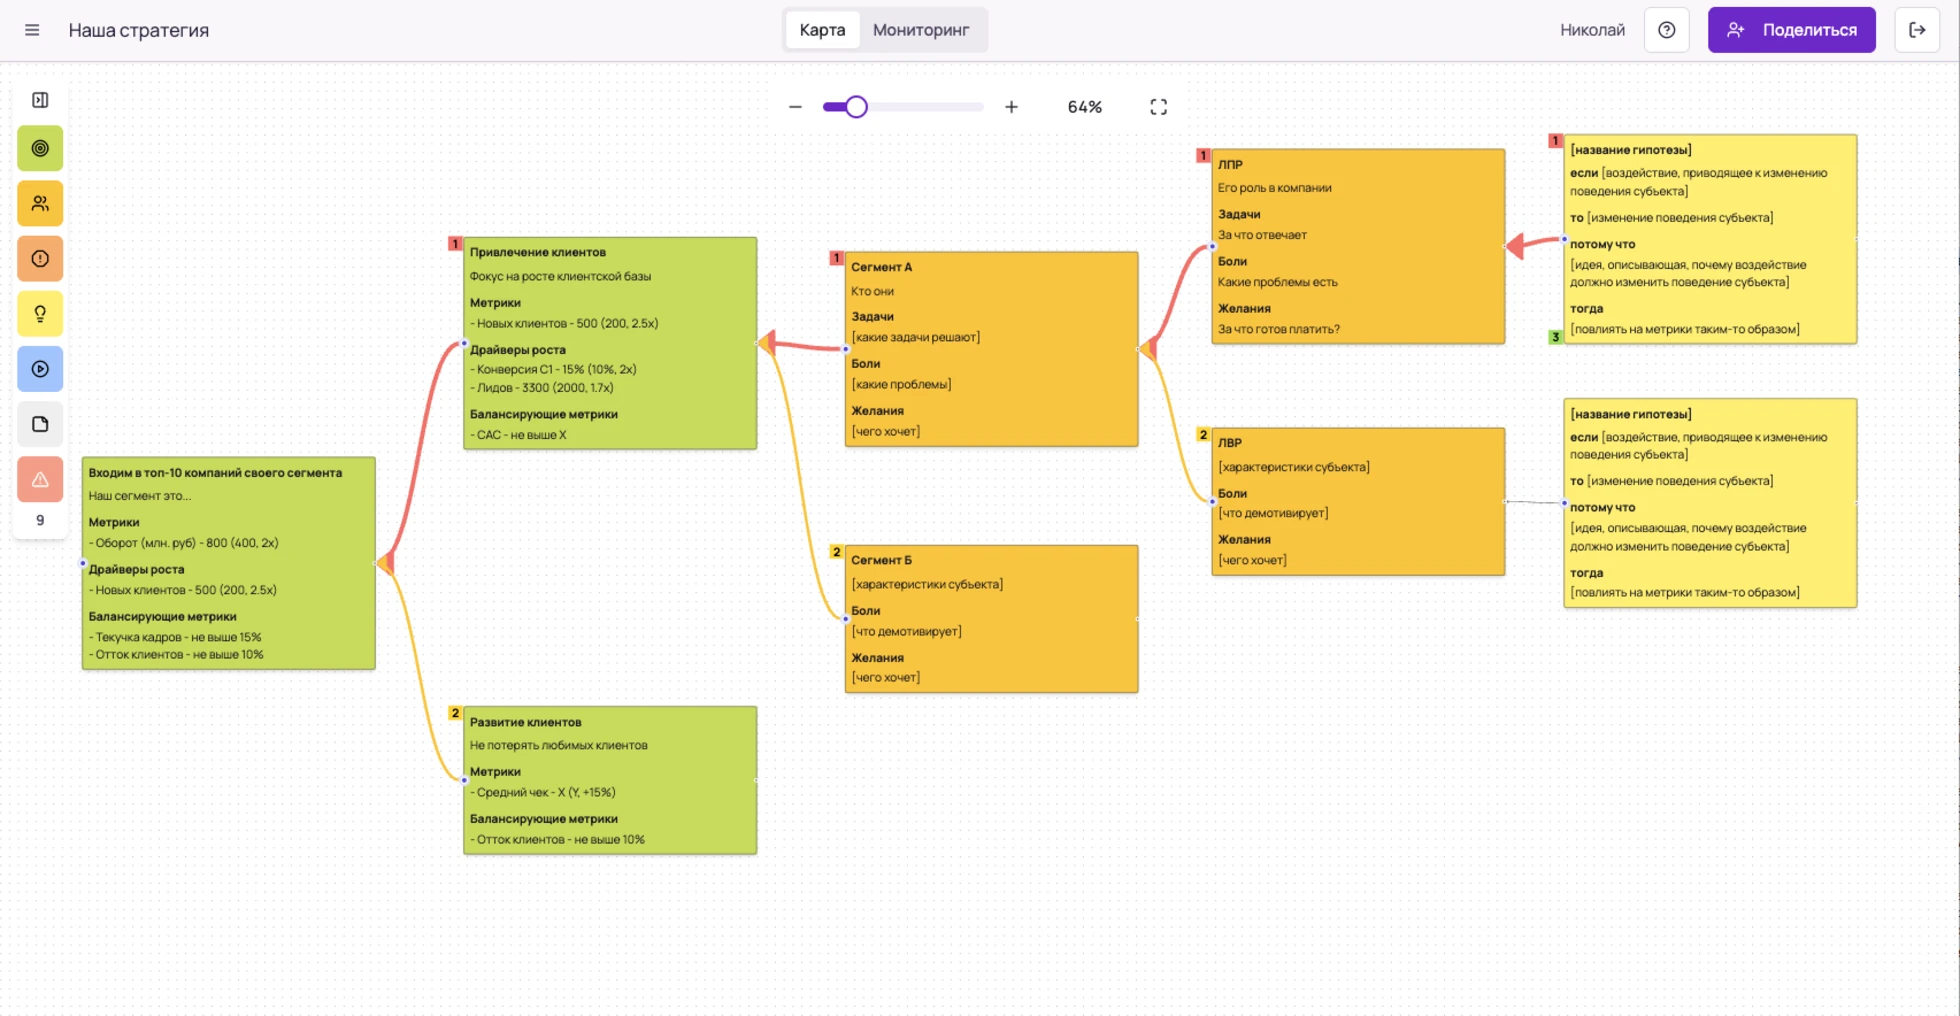Zoom out with the minus button

coord(795,107)
